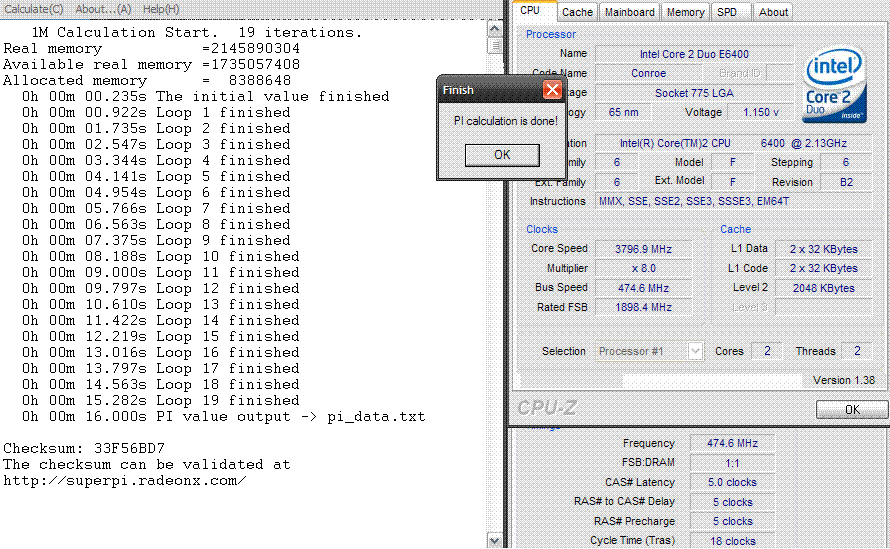Click the processor Name field Intel Core 2 Duo E6400
The width and height of the screenshot is (890, 549).
[694, 54]
